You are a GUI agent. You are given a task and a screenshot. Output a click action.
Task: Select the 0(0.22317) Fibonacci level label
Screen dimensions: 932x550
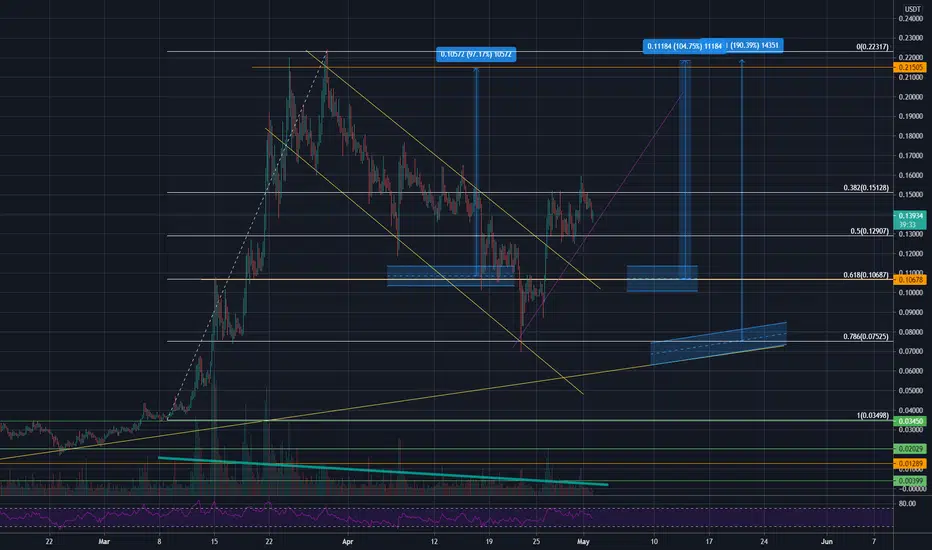[x=872, y=47]
